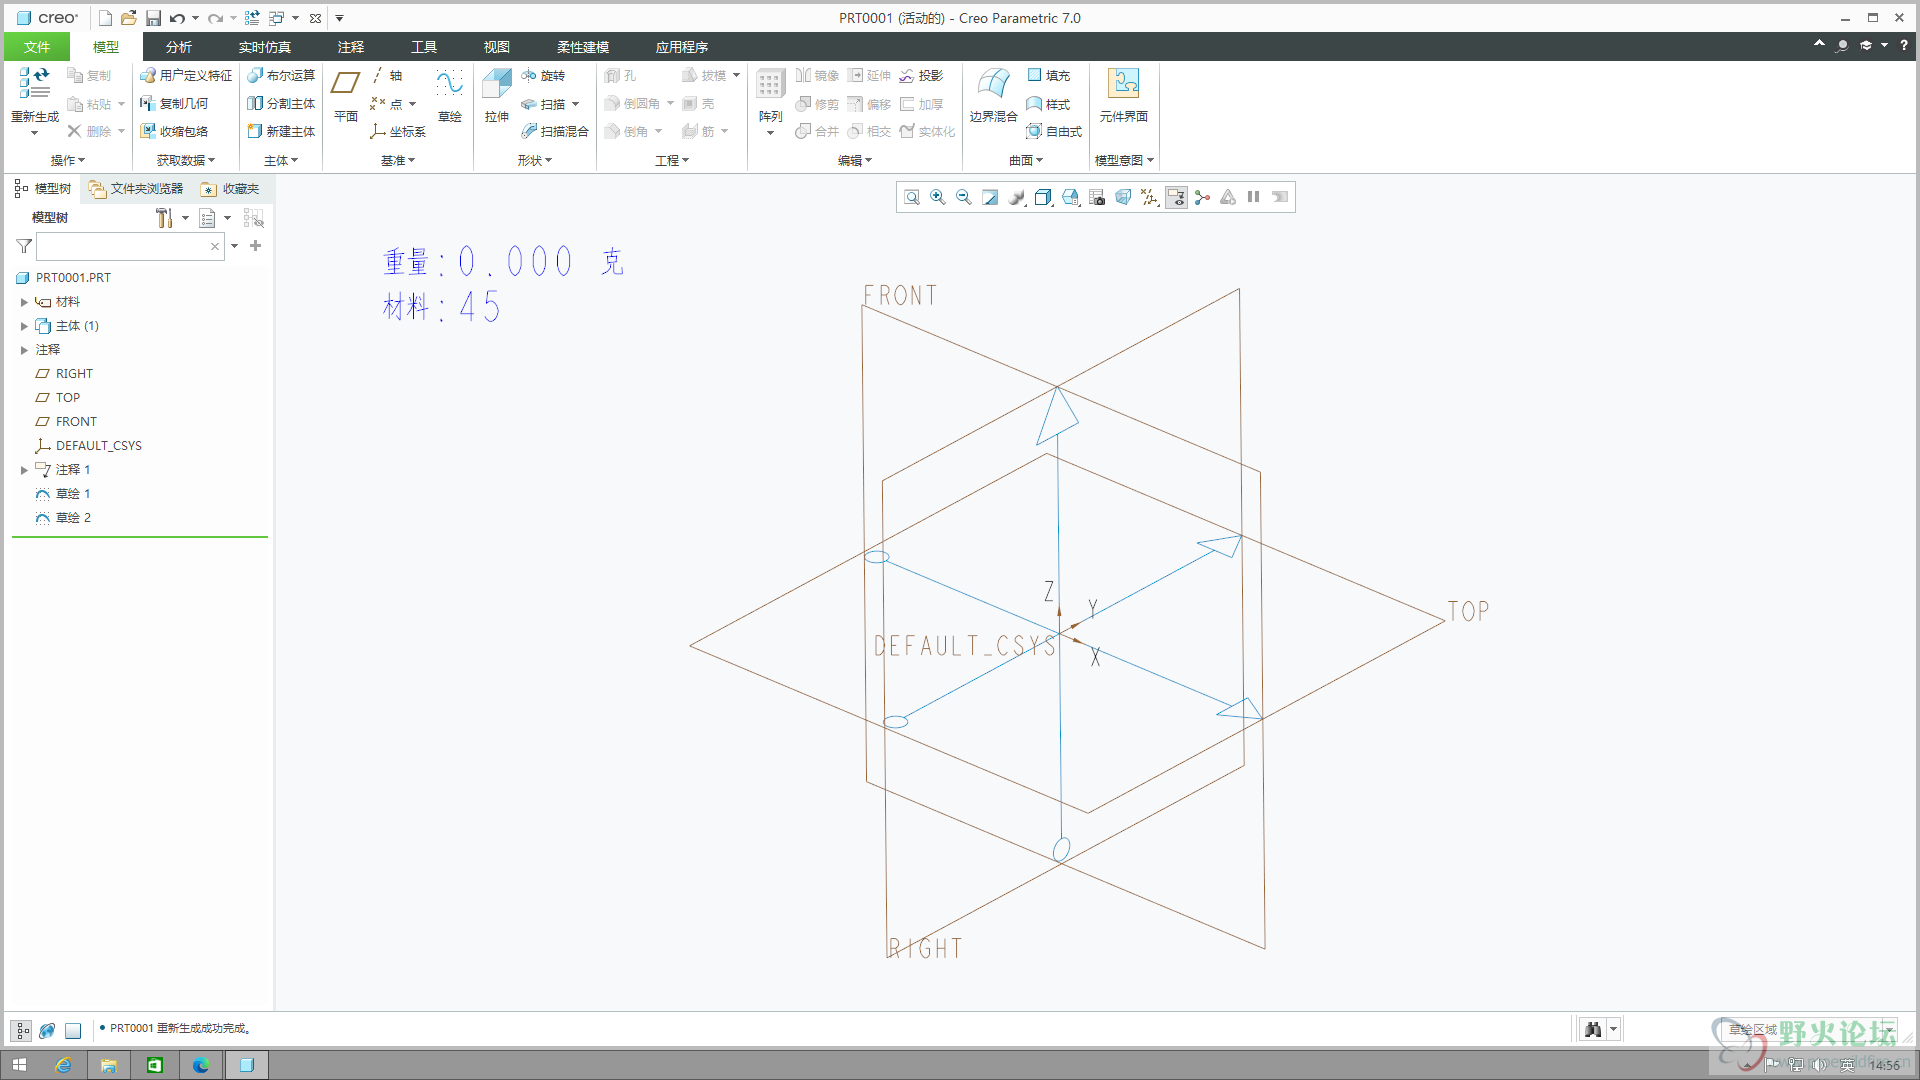The height and width of the screenshot is (1080, 1920).
Task: Open the status bar Find binoculars icon
Action: (x=1593, y=1029)
